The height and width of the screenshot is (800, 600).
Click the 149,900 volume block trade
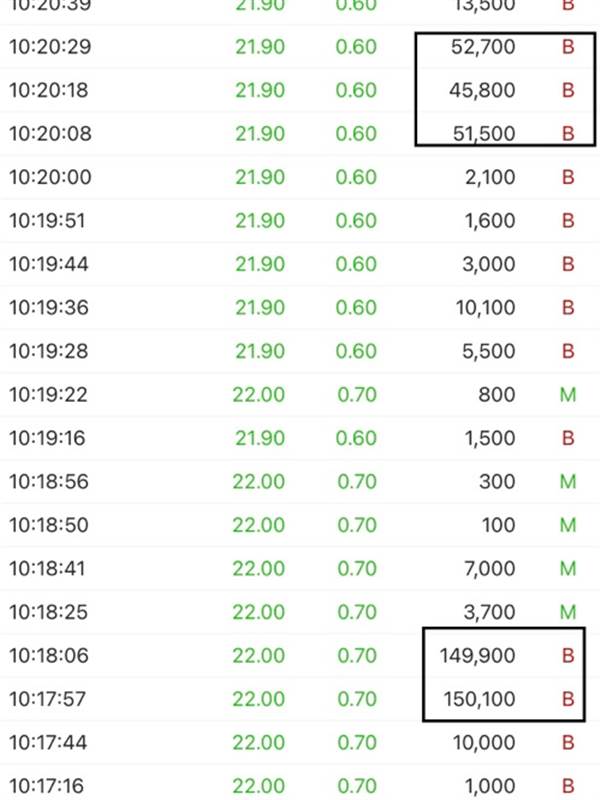(x=477, y=656)
